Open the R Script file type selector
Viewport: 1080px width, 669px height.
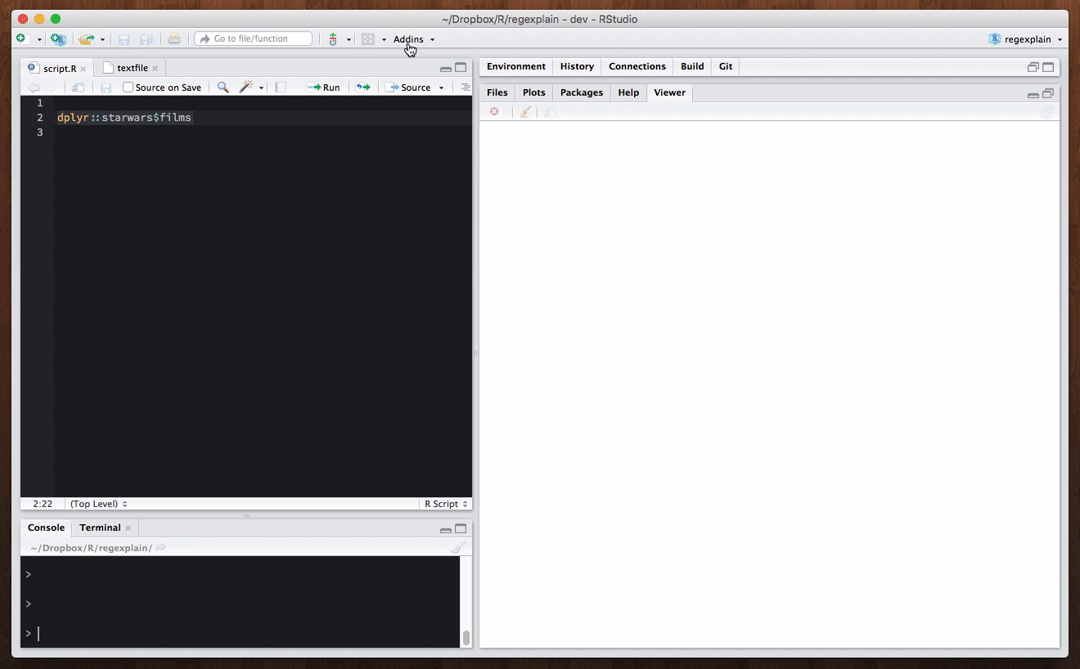[446, 504]
